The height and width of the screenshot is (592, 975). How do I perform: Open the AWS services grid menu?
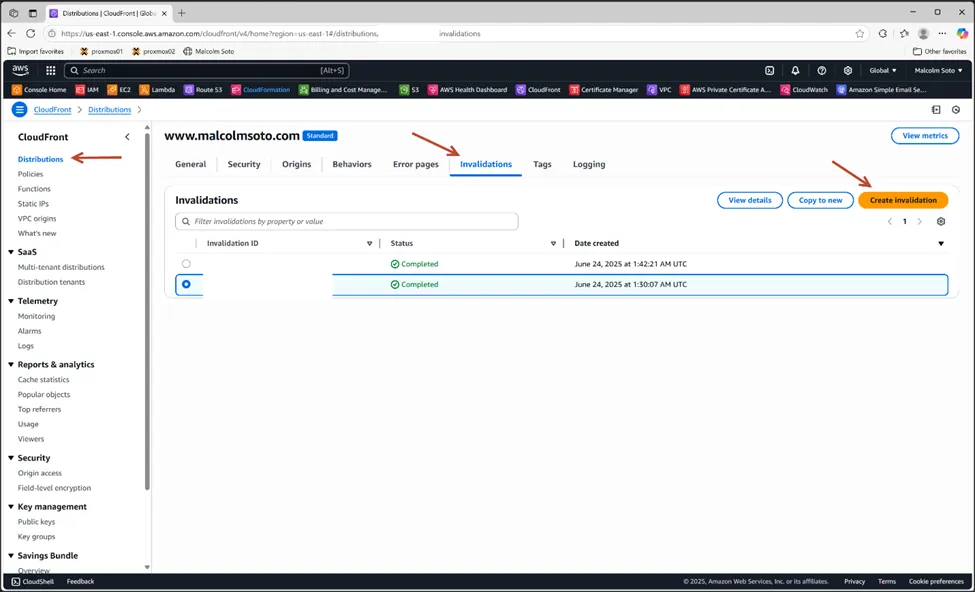point(49,70)
